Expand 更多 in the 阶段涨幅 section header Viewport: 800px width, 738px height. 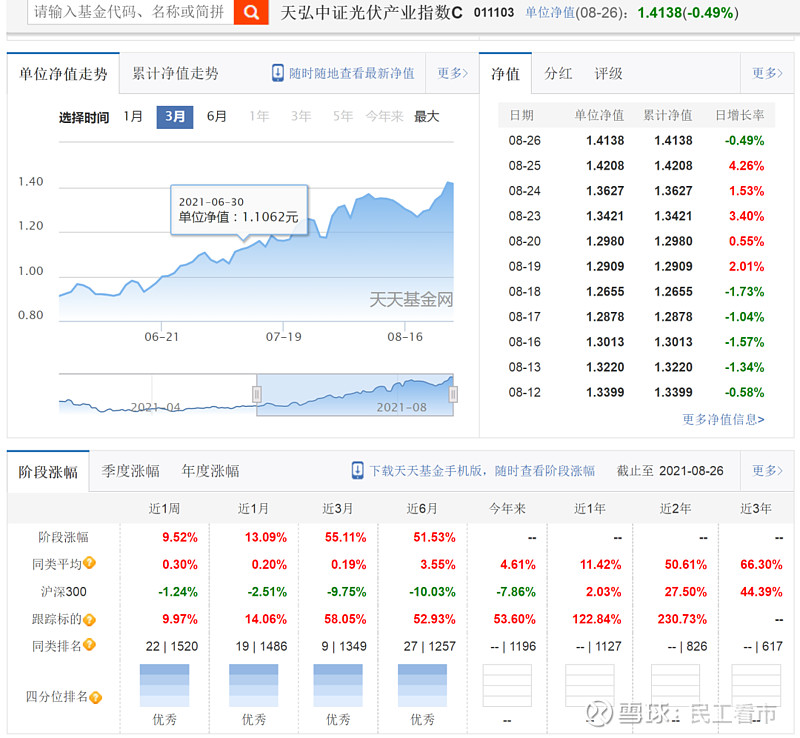tap(767, 470)
